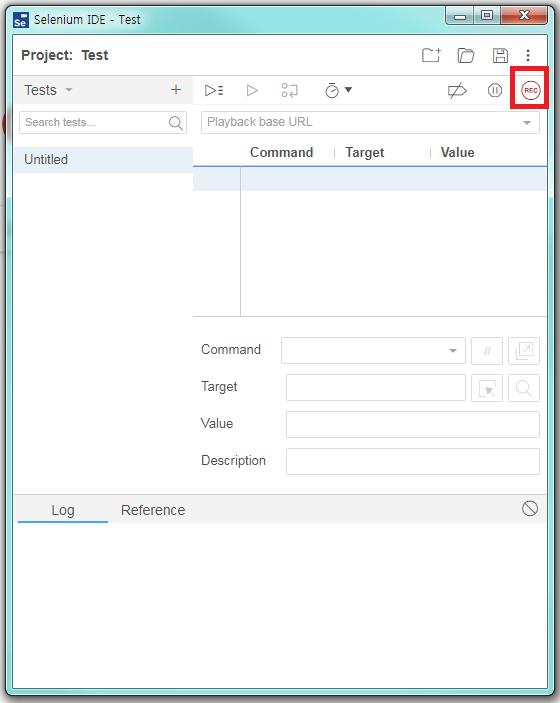This screenshot has width=560, height=703.
Task: Select target in page icon
Action: pyautogui.click(x=487, y=388)
